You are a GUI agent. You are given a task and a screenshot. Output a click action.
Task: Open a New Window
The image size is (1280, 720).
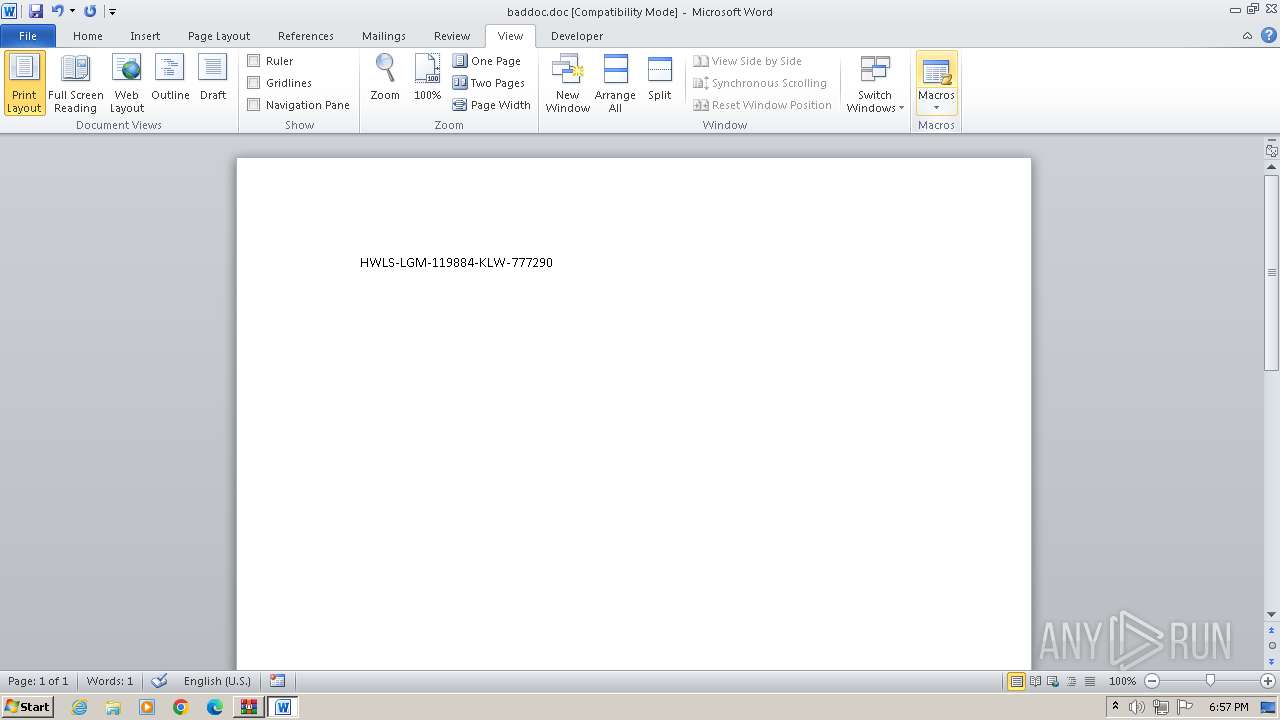coord(567,83)
